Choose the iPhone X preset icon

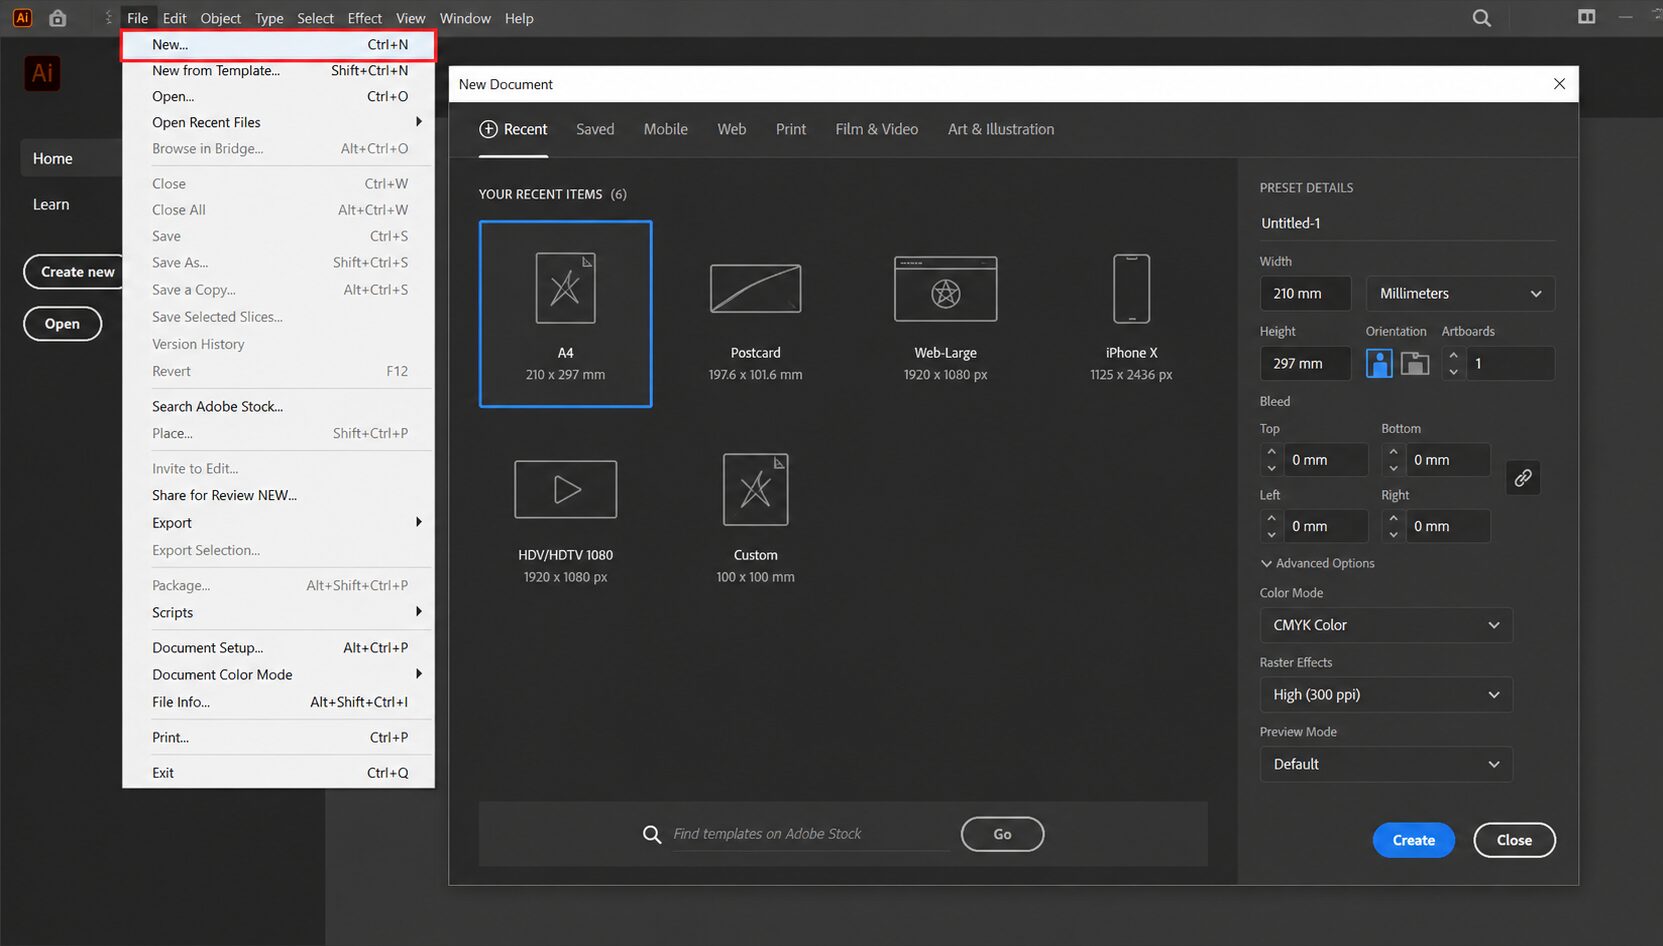click(x=1131, y=288)
